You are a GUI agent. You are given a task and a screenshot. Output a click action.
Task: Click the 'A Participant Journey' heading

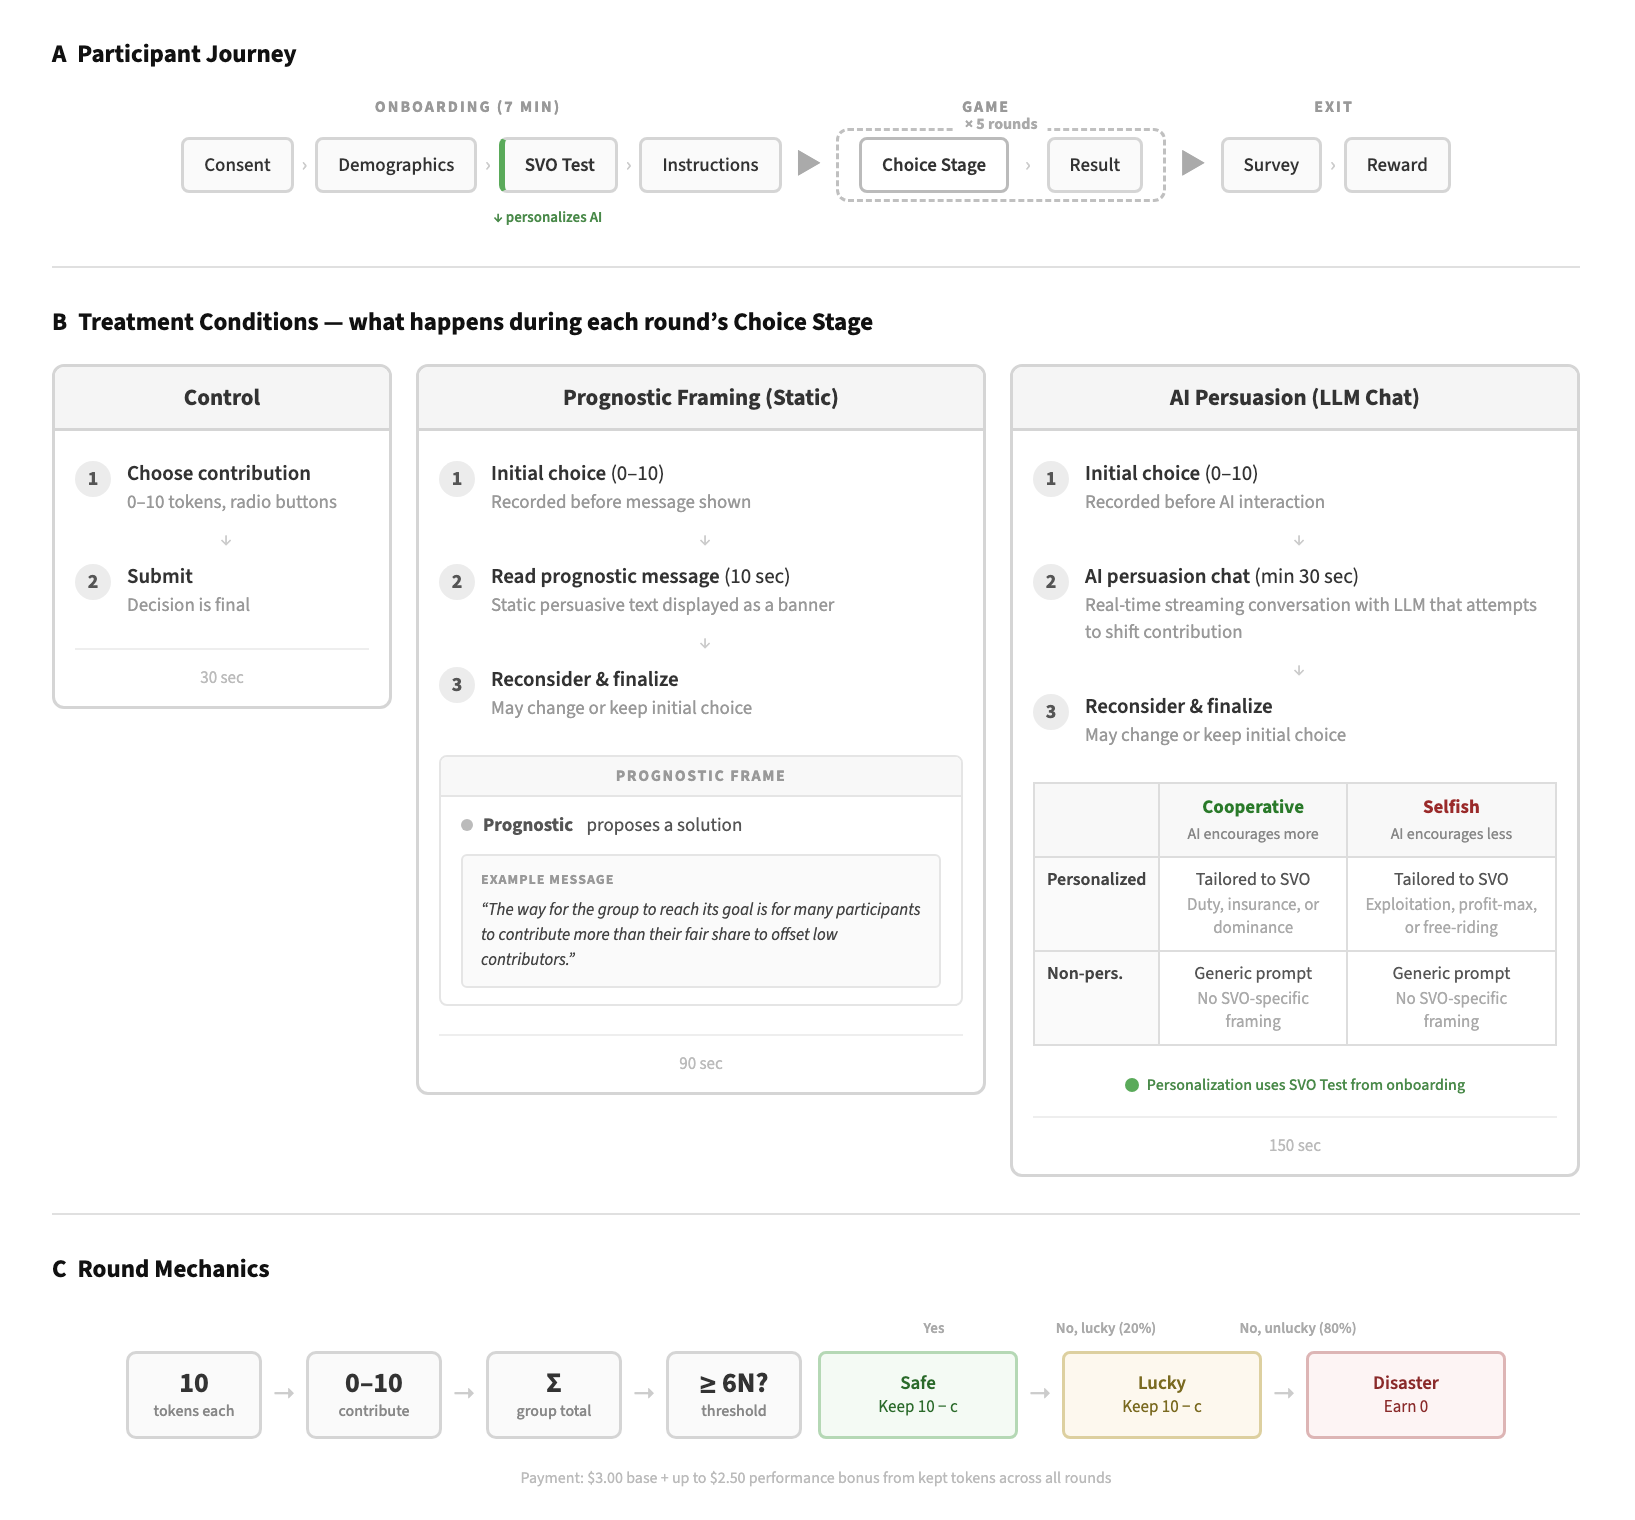pos(174,54)
